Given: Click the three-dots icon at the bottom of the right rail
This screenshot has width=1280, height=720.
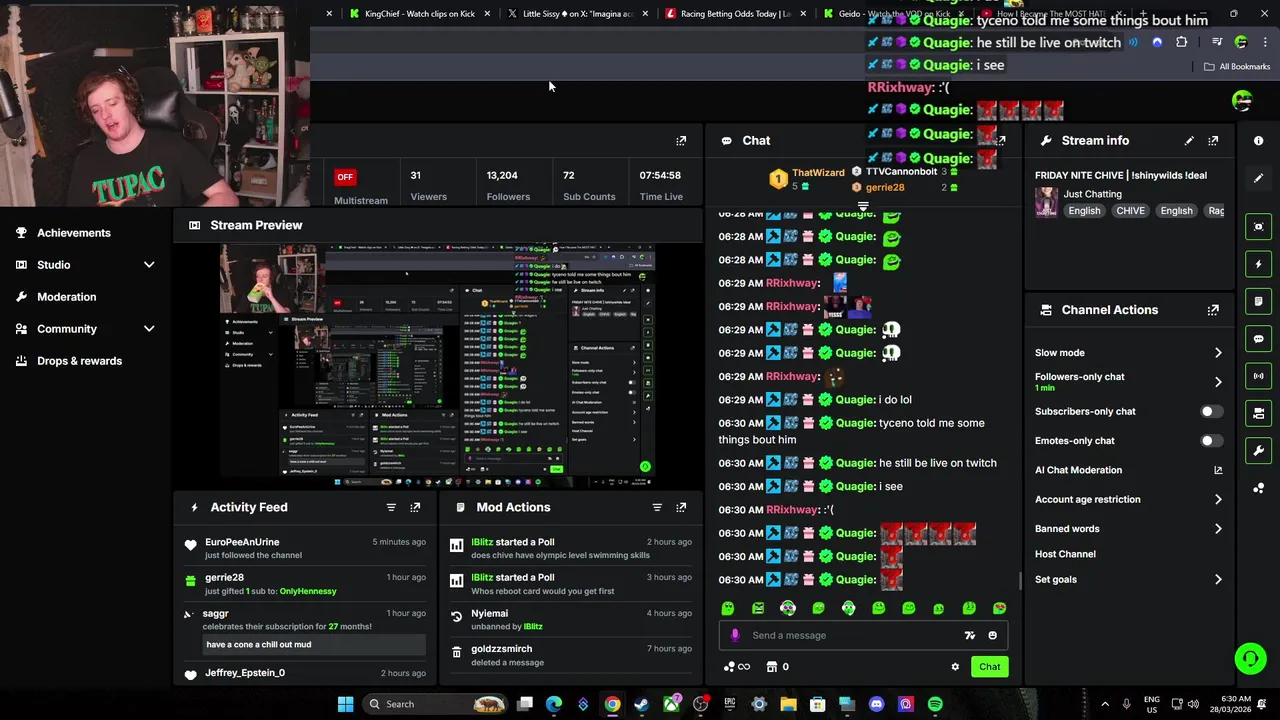Looking at the screenshot, I should pyautogui.click(x=1259, y=488).
